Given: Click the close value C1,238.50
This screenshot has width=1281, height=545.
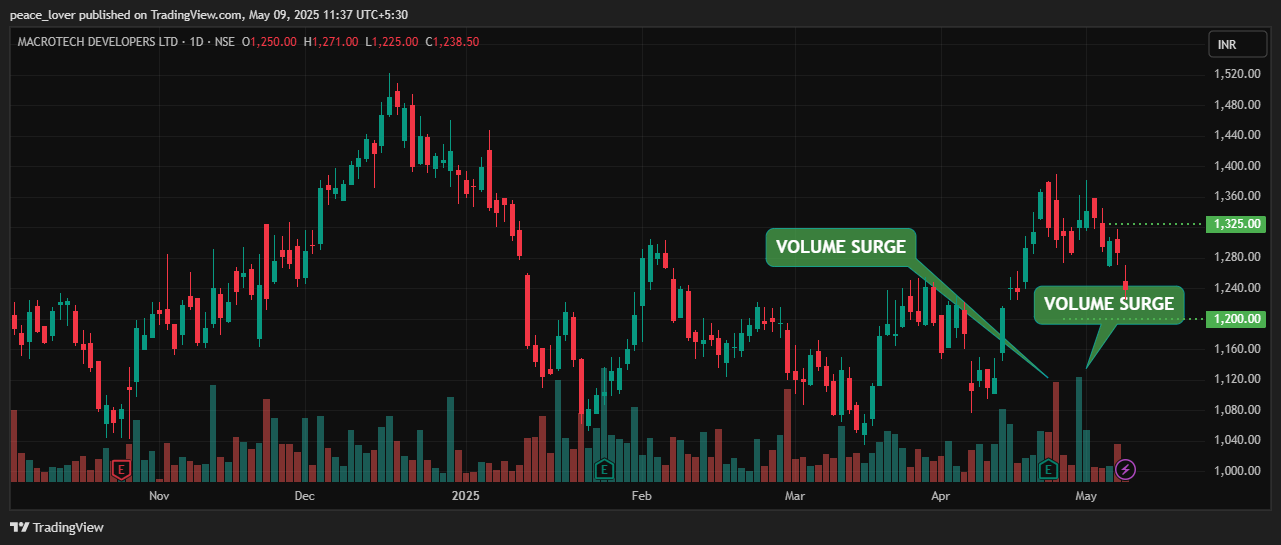Looking at the screenshot, I should pyautogui.click(x=452, y=42).
